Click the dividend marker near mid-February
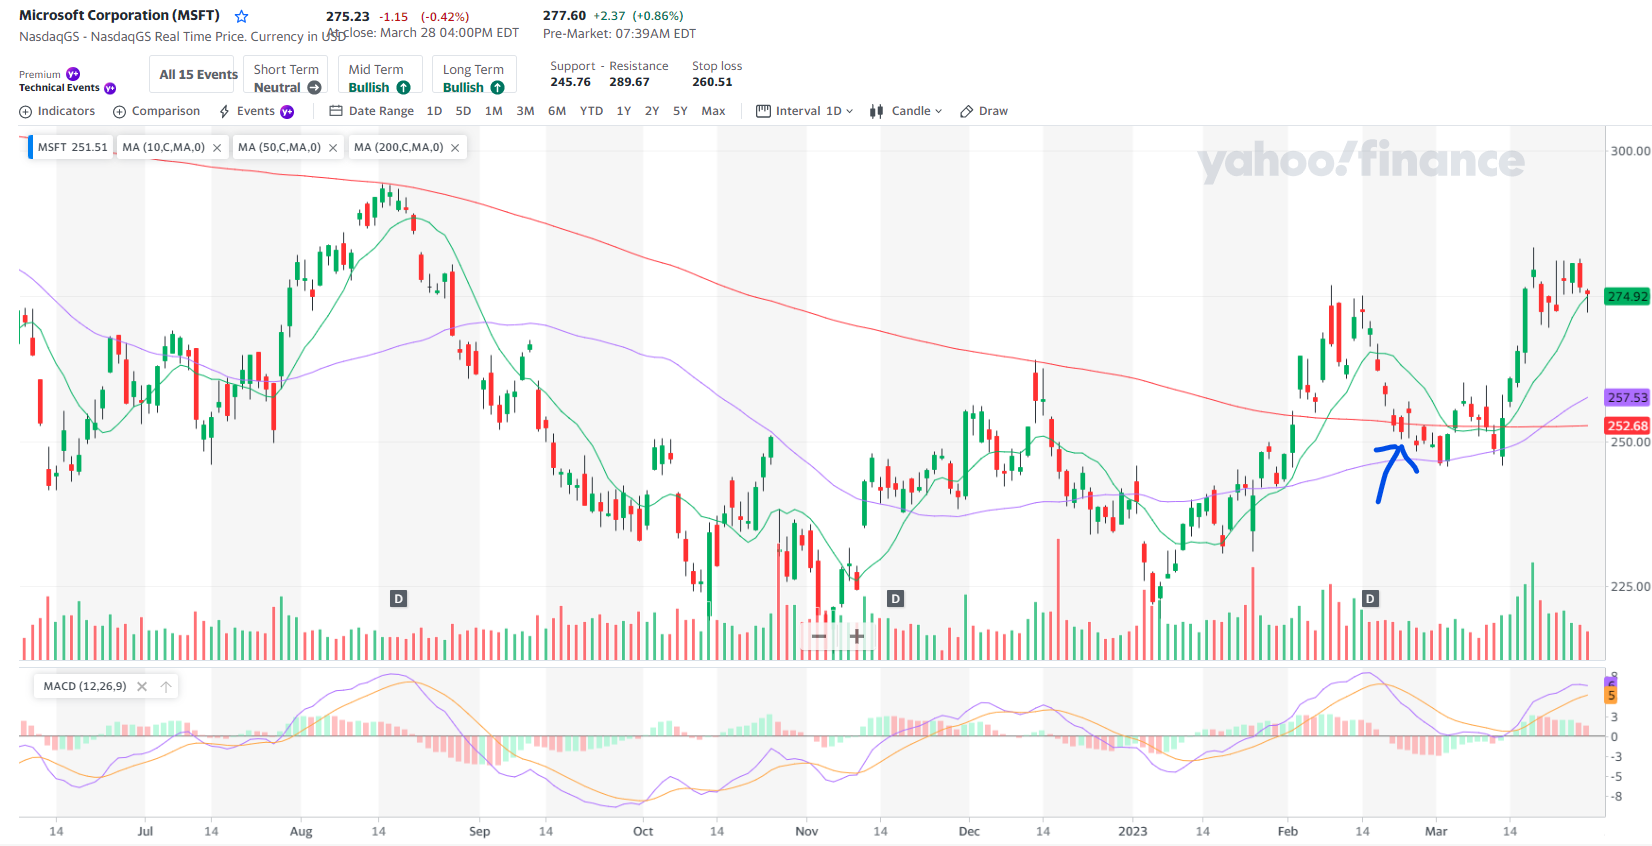Image resolution: width=1652 pixels, height=846 pixels. point(1370,599)
